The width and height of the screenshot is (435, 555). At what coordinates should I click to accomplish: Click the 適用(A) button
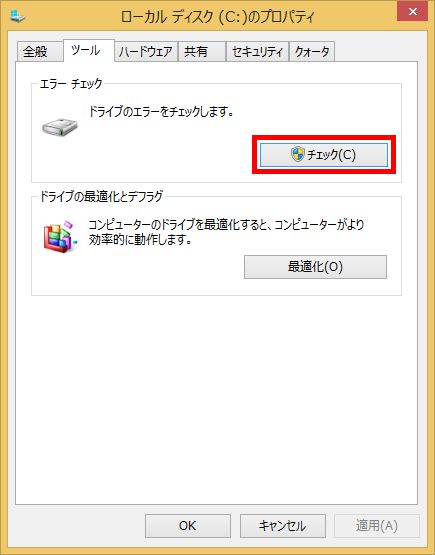pyautogui.click(x=377, y=526)
